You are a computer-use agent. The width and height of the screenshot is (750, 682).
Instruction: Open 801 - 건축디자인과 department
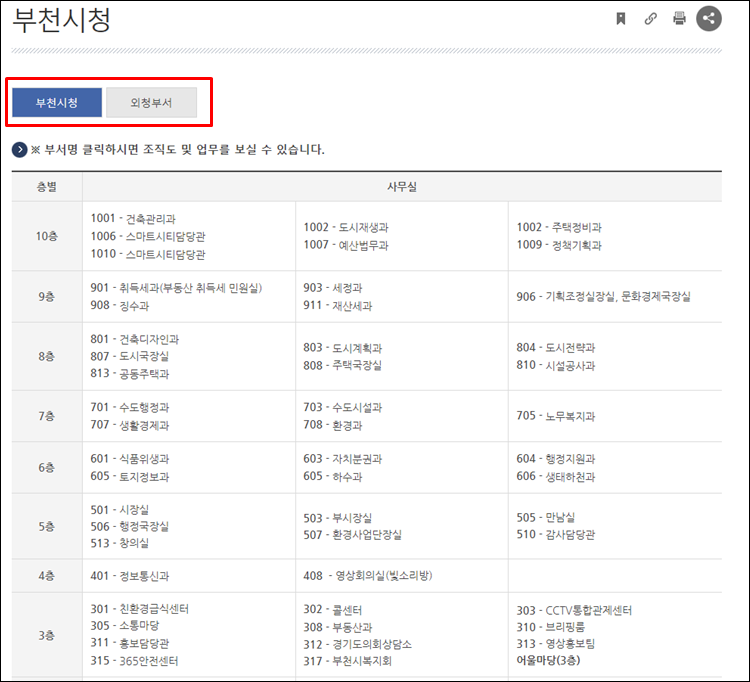[x=134, y=339]
